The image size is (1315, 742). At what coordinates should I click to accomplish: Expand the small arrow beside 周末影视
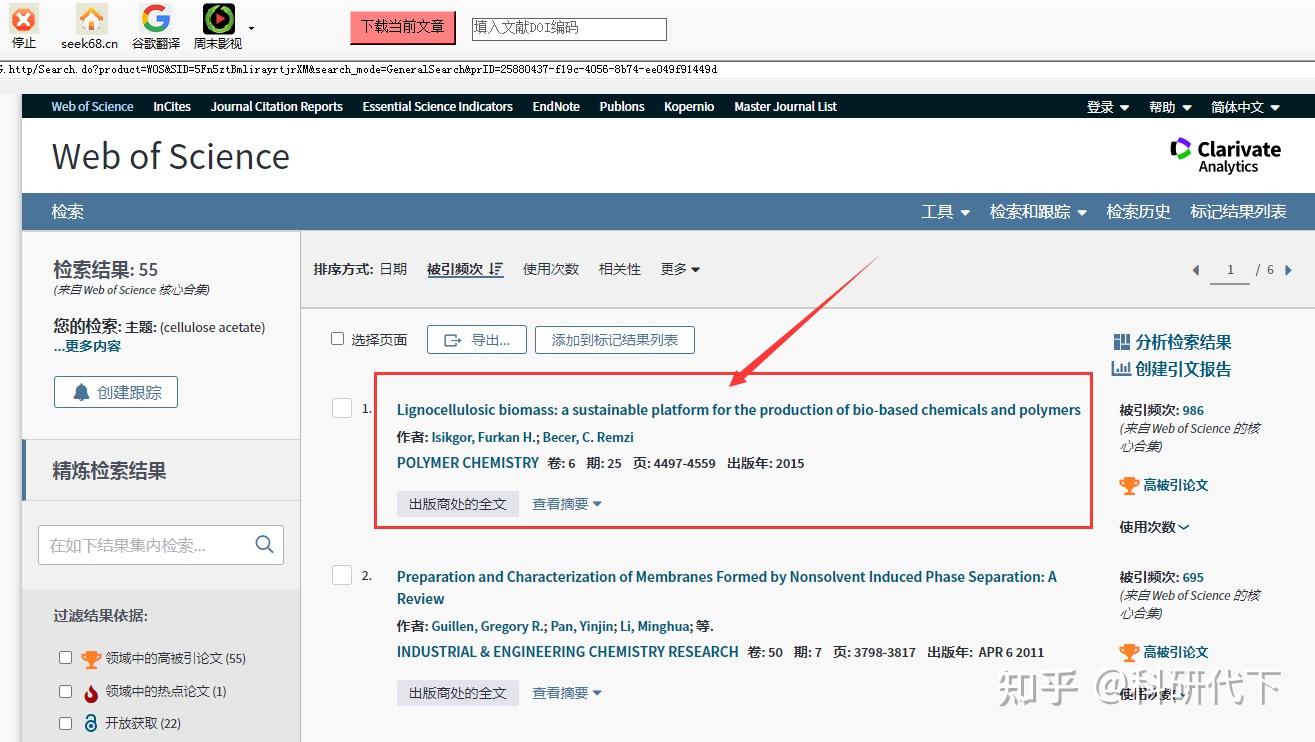tap(251, 28)
